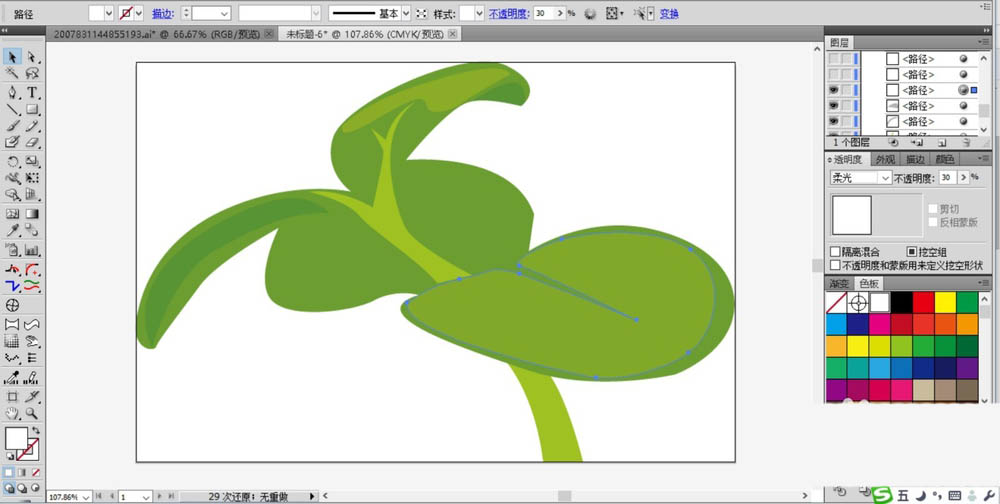This screenshot has width=1000, height=504.
Task: Click the 不透明度 link in control bar
Action: 509,13
